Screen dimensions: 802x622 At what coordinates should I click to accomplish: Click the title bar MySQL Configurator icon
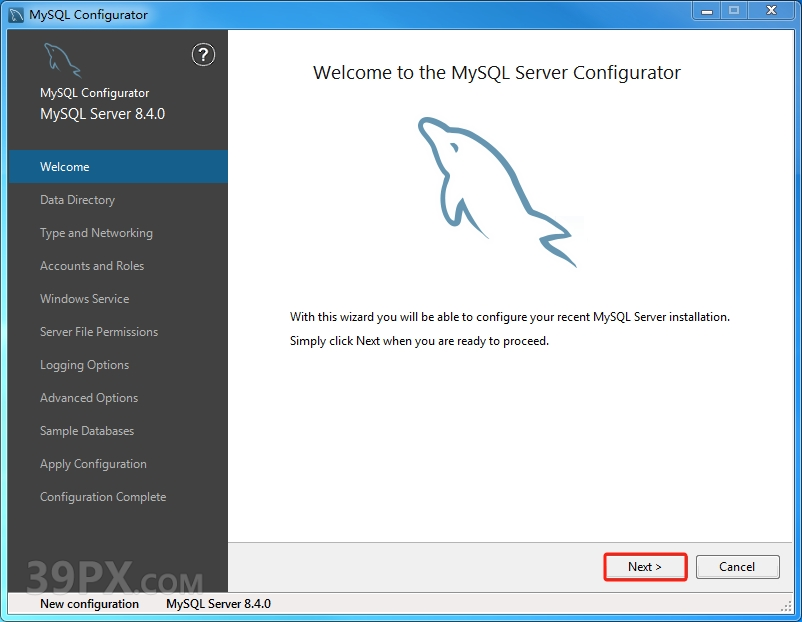16,15
